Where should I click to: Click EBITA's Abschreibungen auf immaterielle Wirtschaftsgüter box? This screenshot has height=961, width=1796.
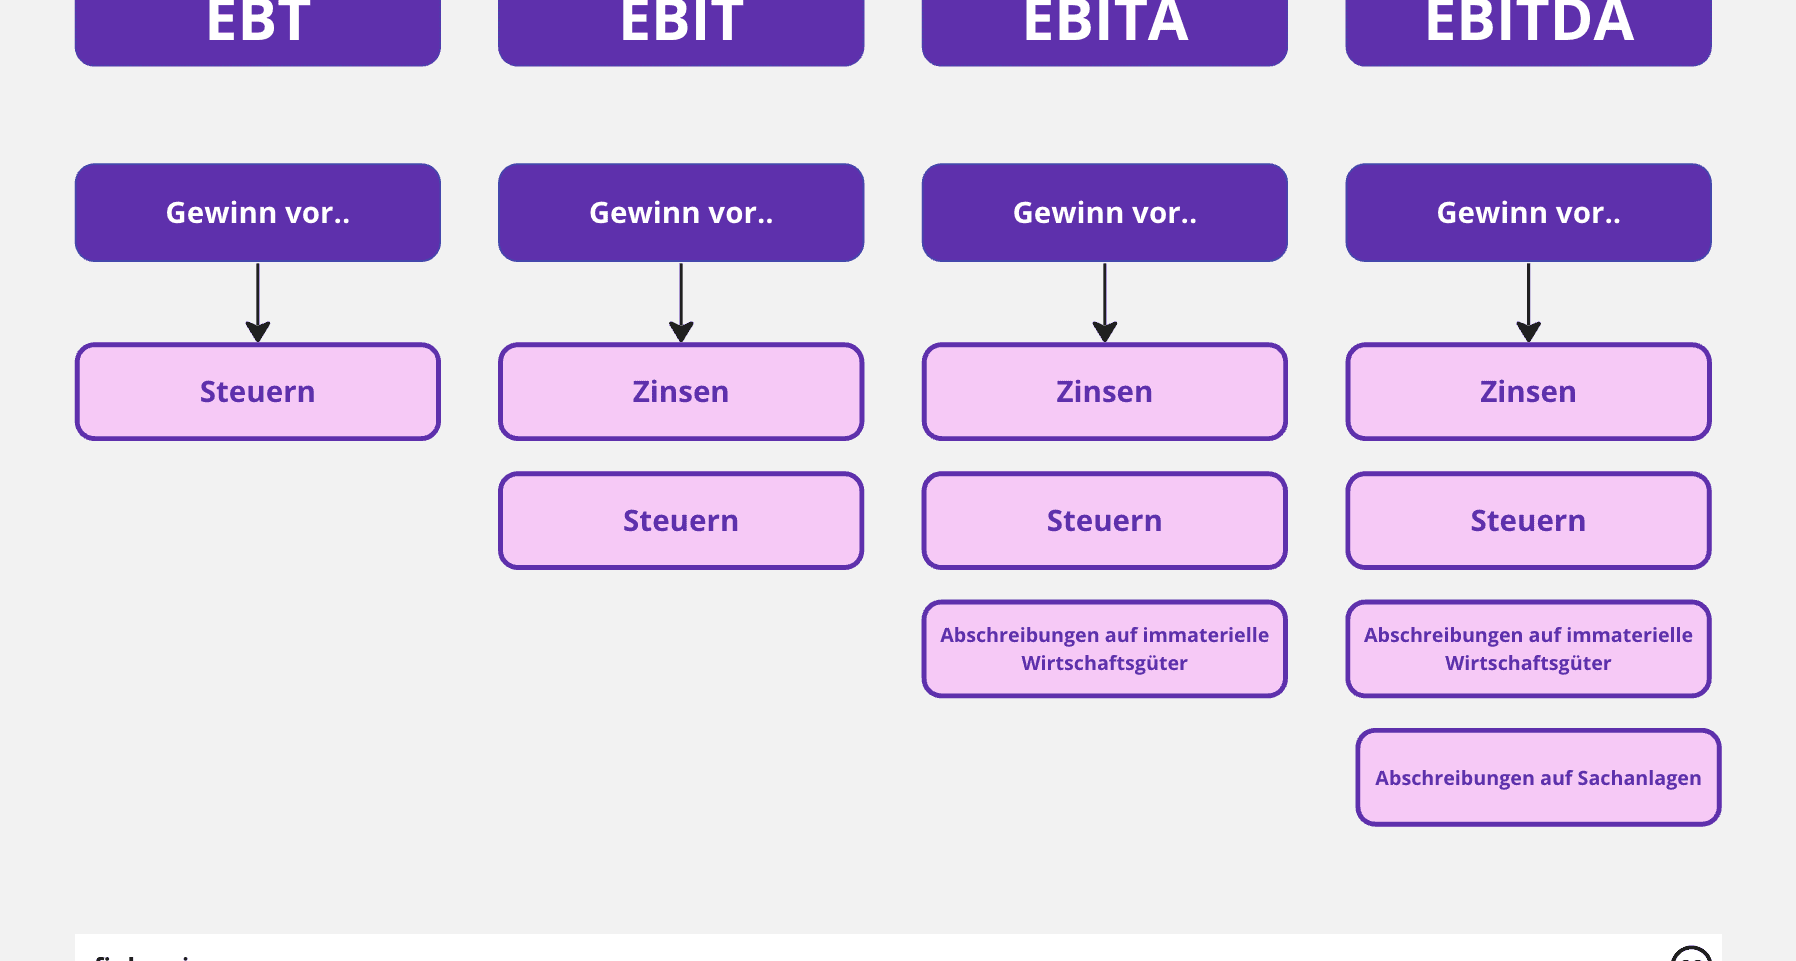(x=1105, y=649)
